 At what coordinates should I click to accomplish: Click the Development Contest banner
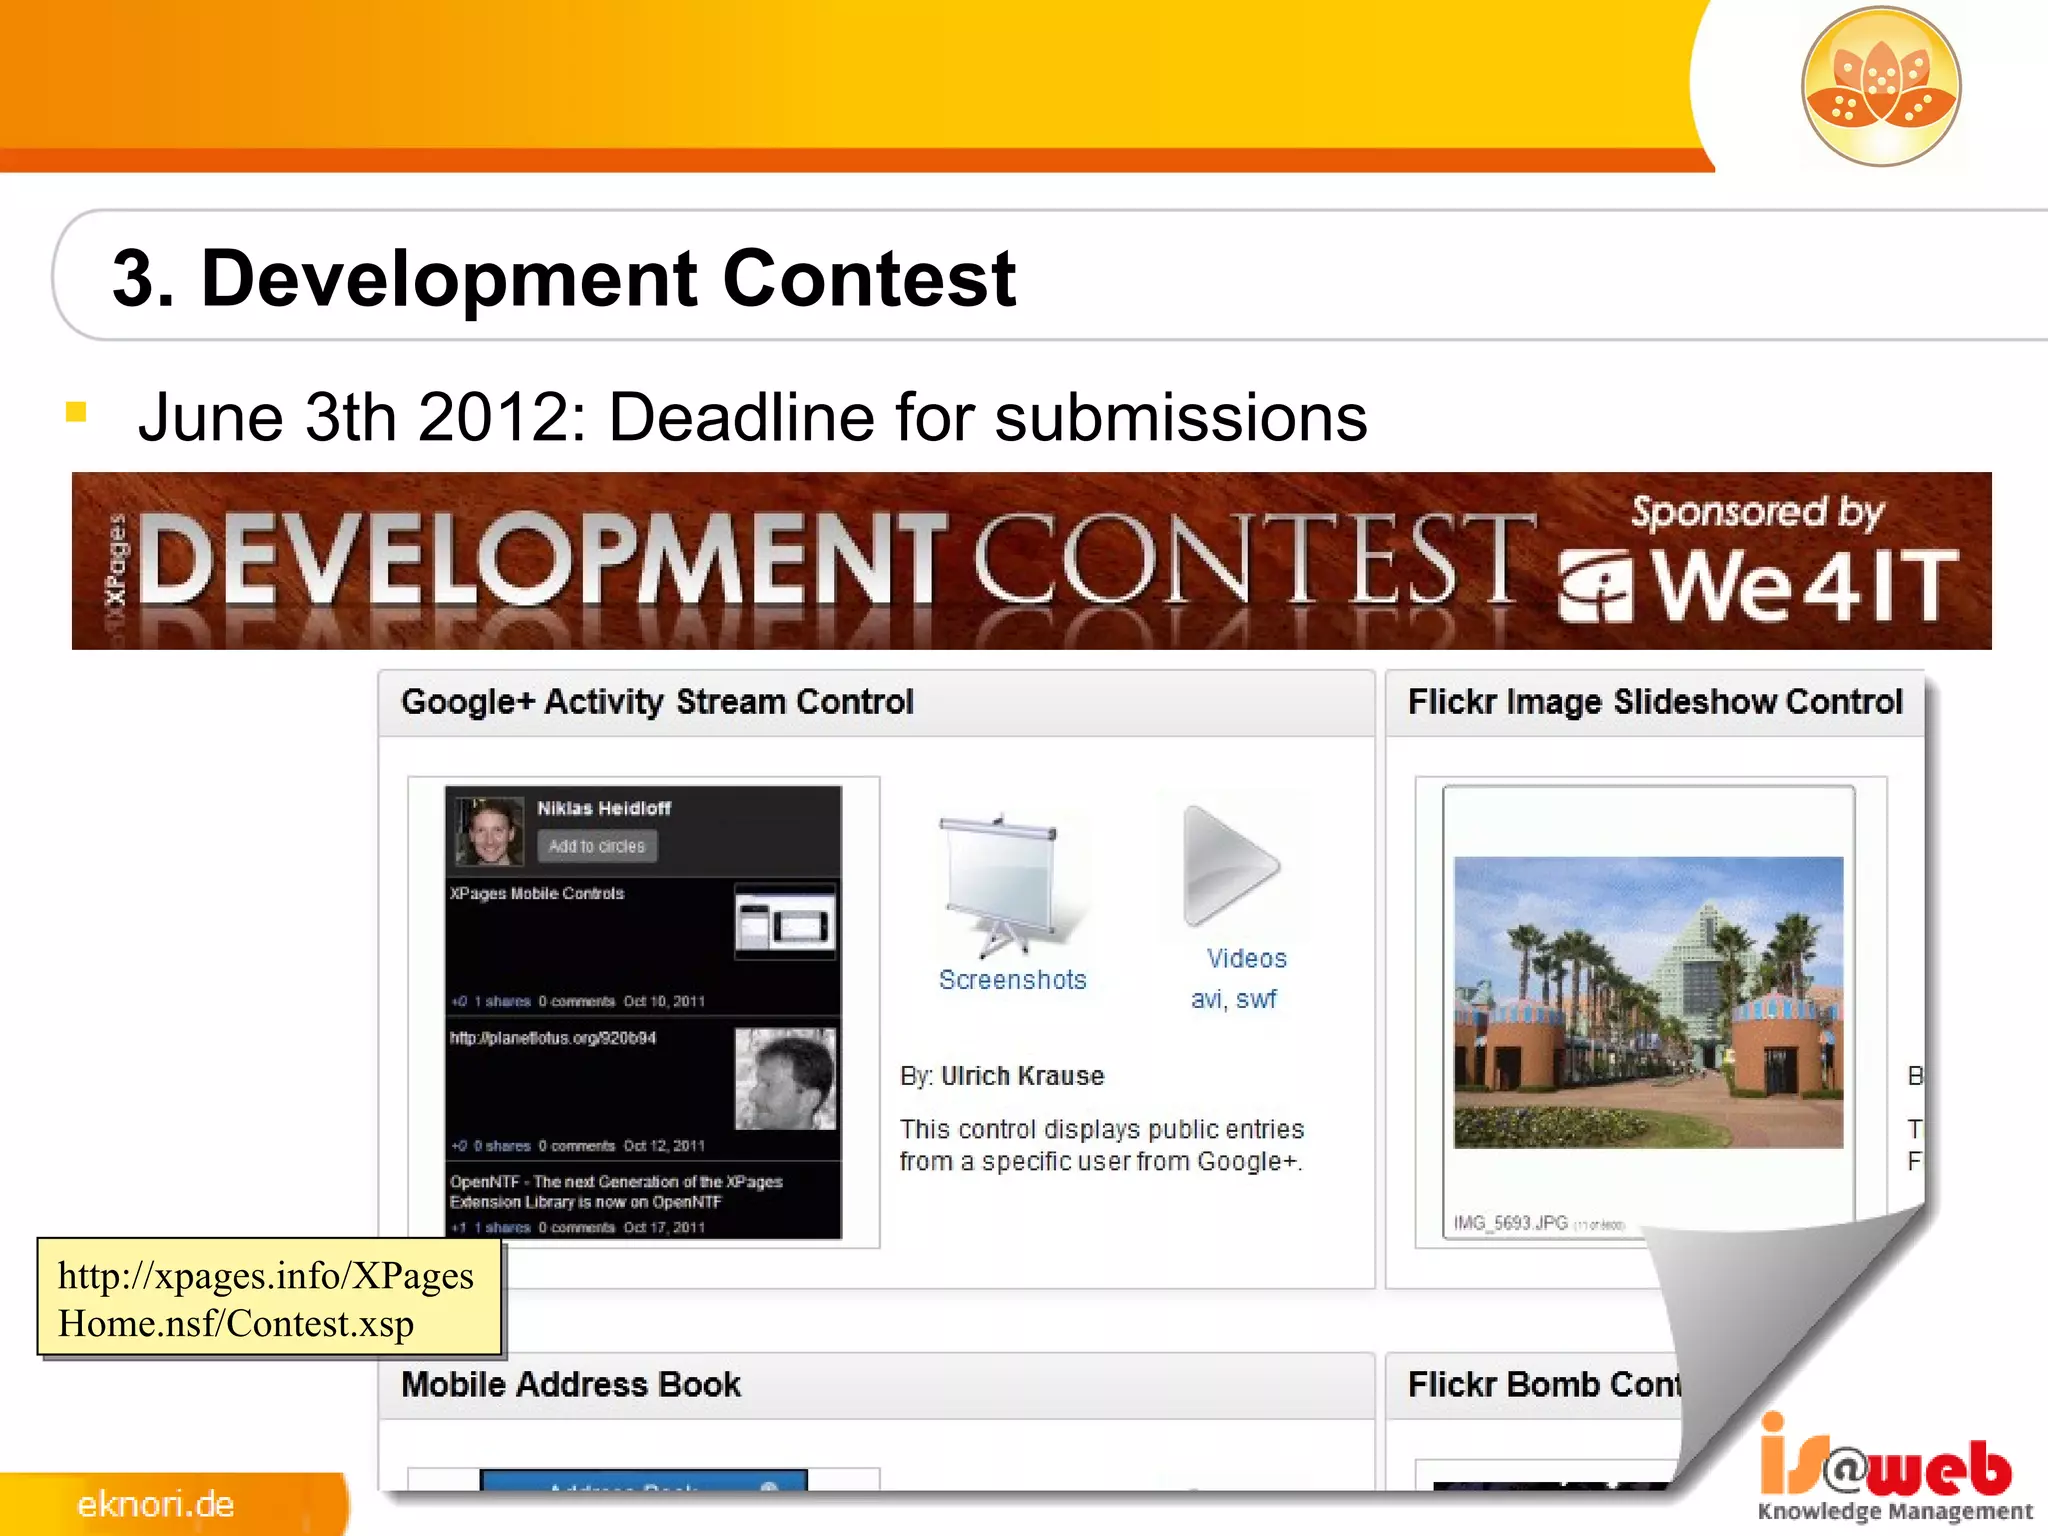coord(1031,561)
